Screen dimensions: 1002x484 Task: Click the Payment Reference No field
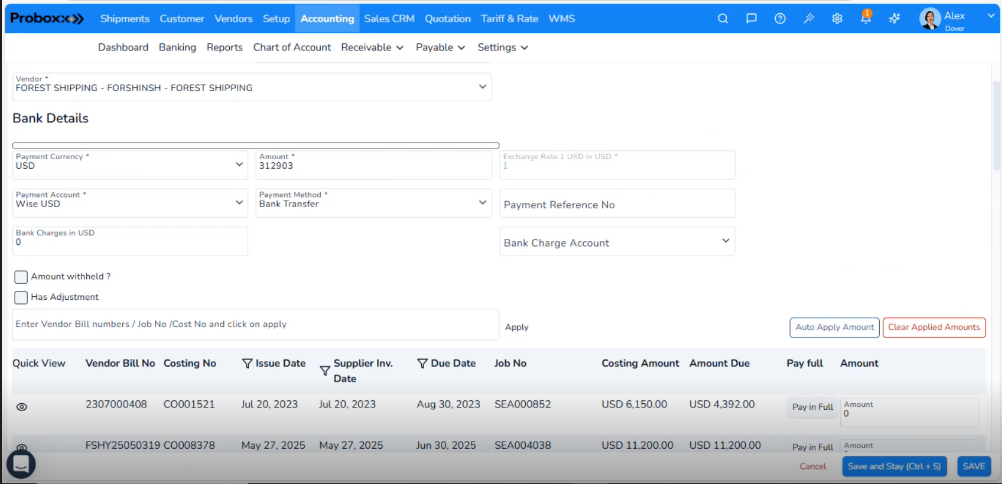[617, 204]
